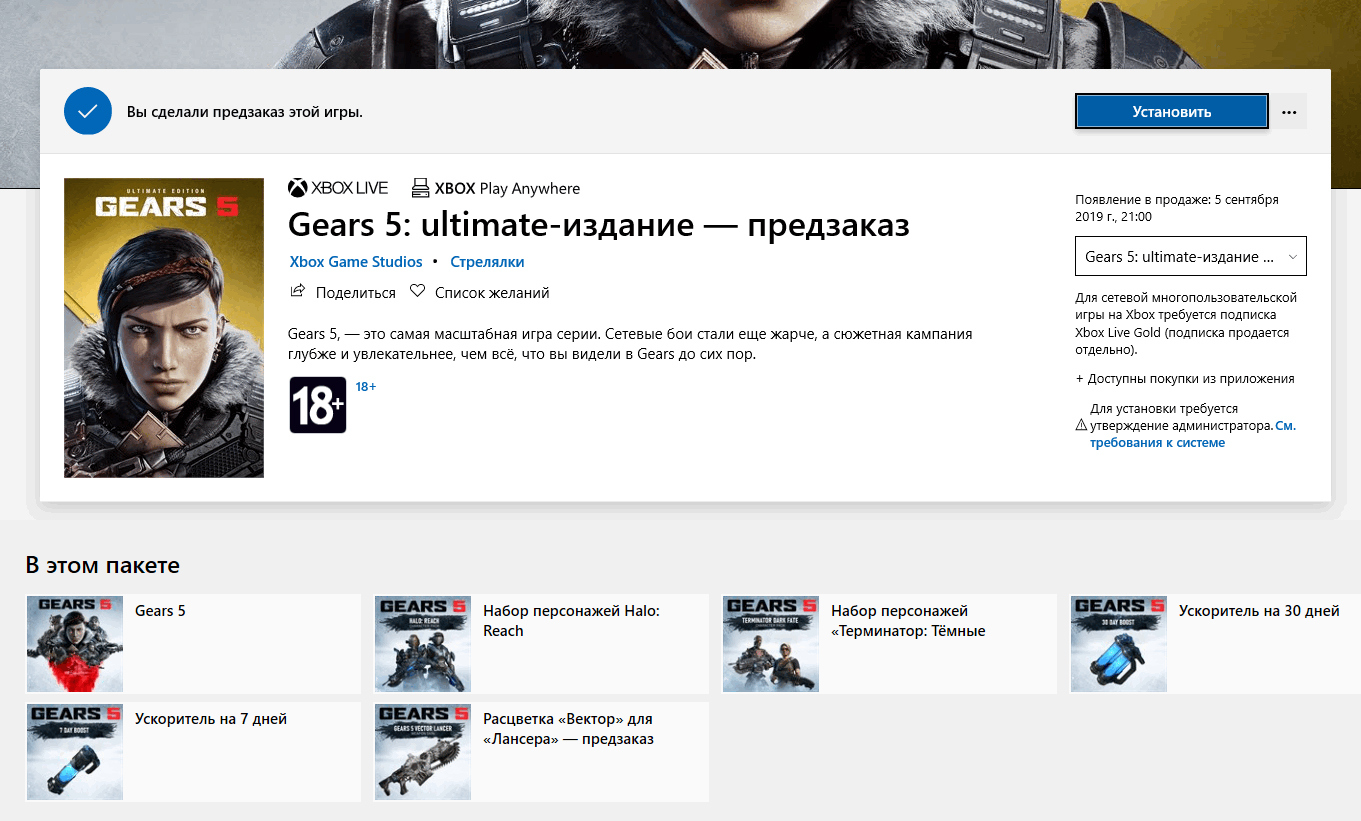The image size is (1361, 821).
Task: Click the wishlist heart icon
Action: click(418, 292)
